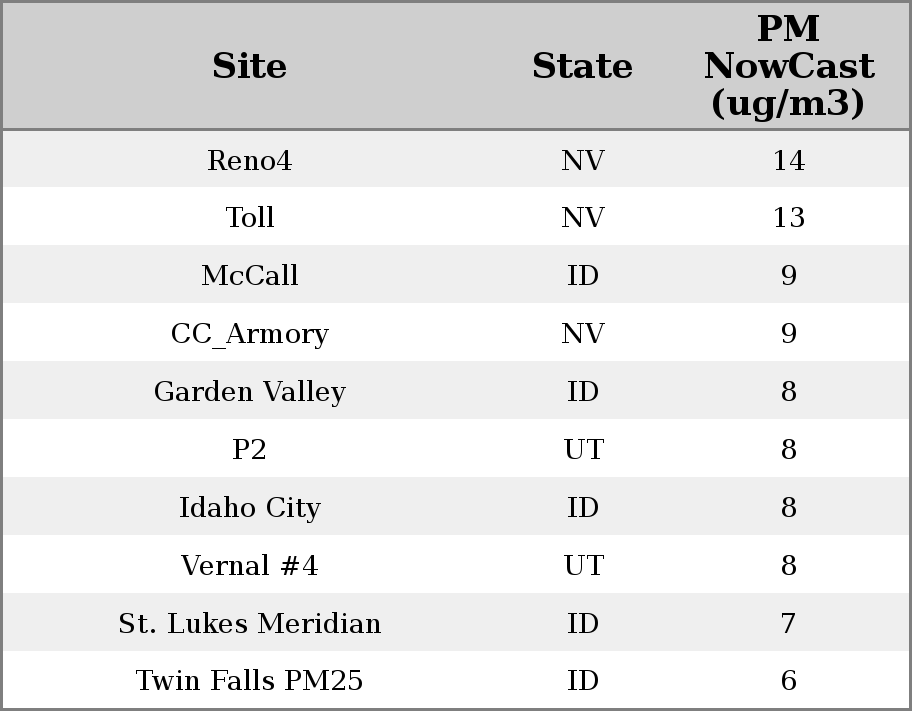Click the UT state cell for P2
This screenshot has width=912, height=711.
coord(582,449)
